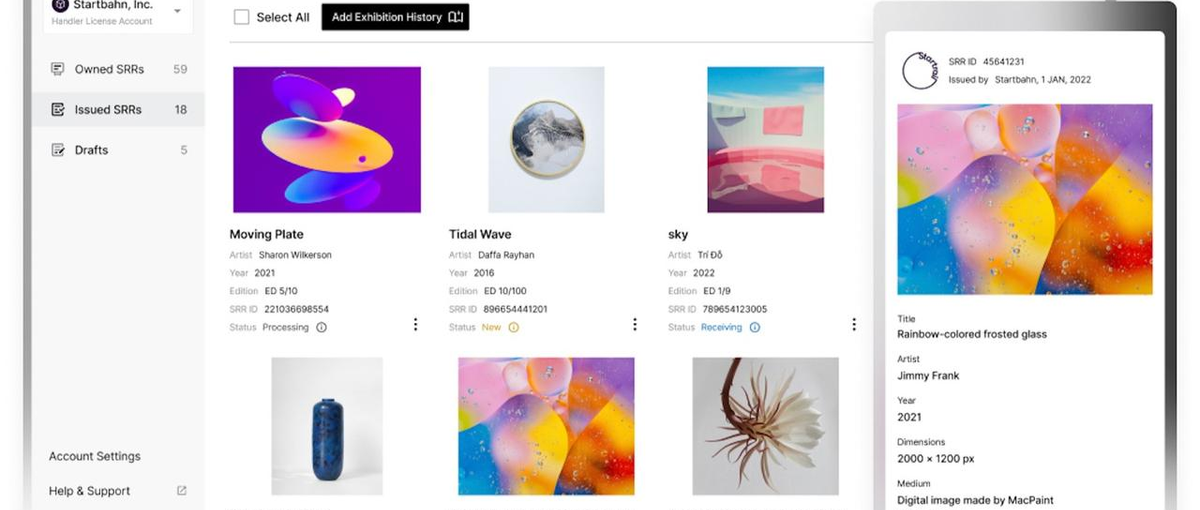Select the Tidal Wave artwork thumbnail

[x=546, y=140]
